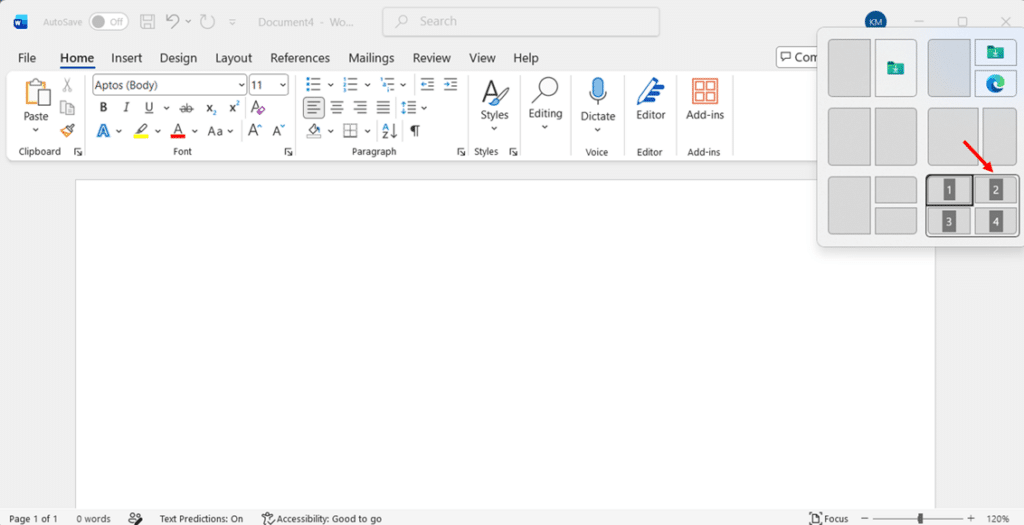Select the Format Painter brush
The width and height of the screenshot is (1024, 525).
pyautogui.click(x=67, y=131)
